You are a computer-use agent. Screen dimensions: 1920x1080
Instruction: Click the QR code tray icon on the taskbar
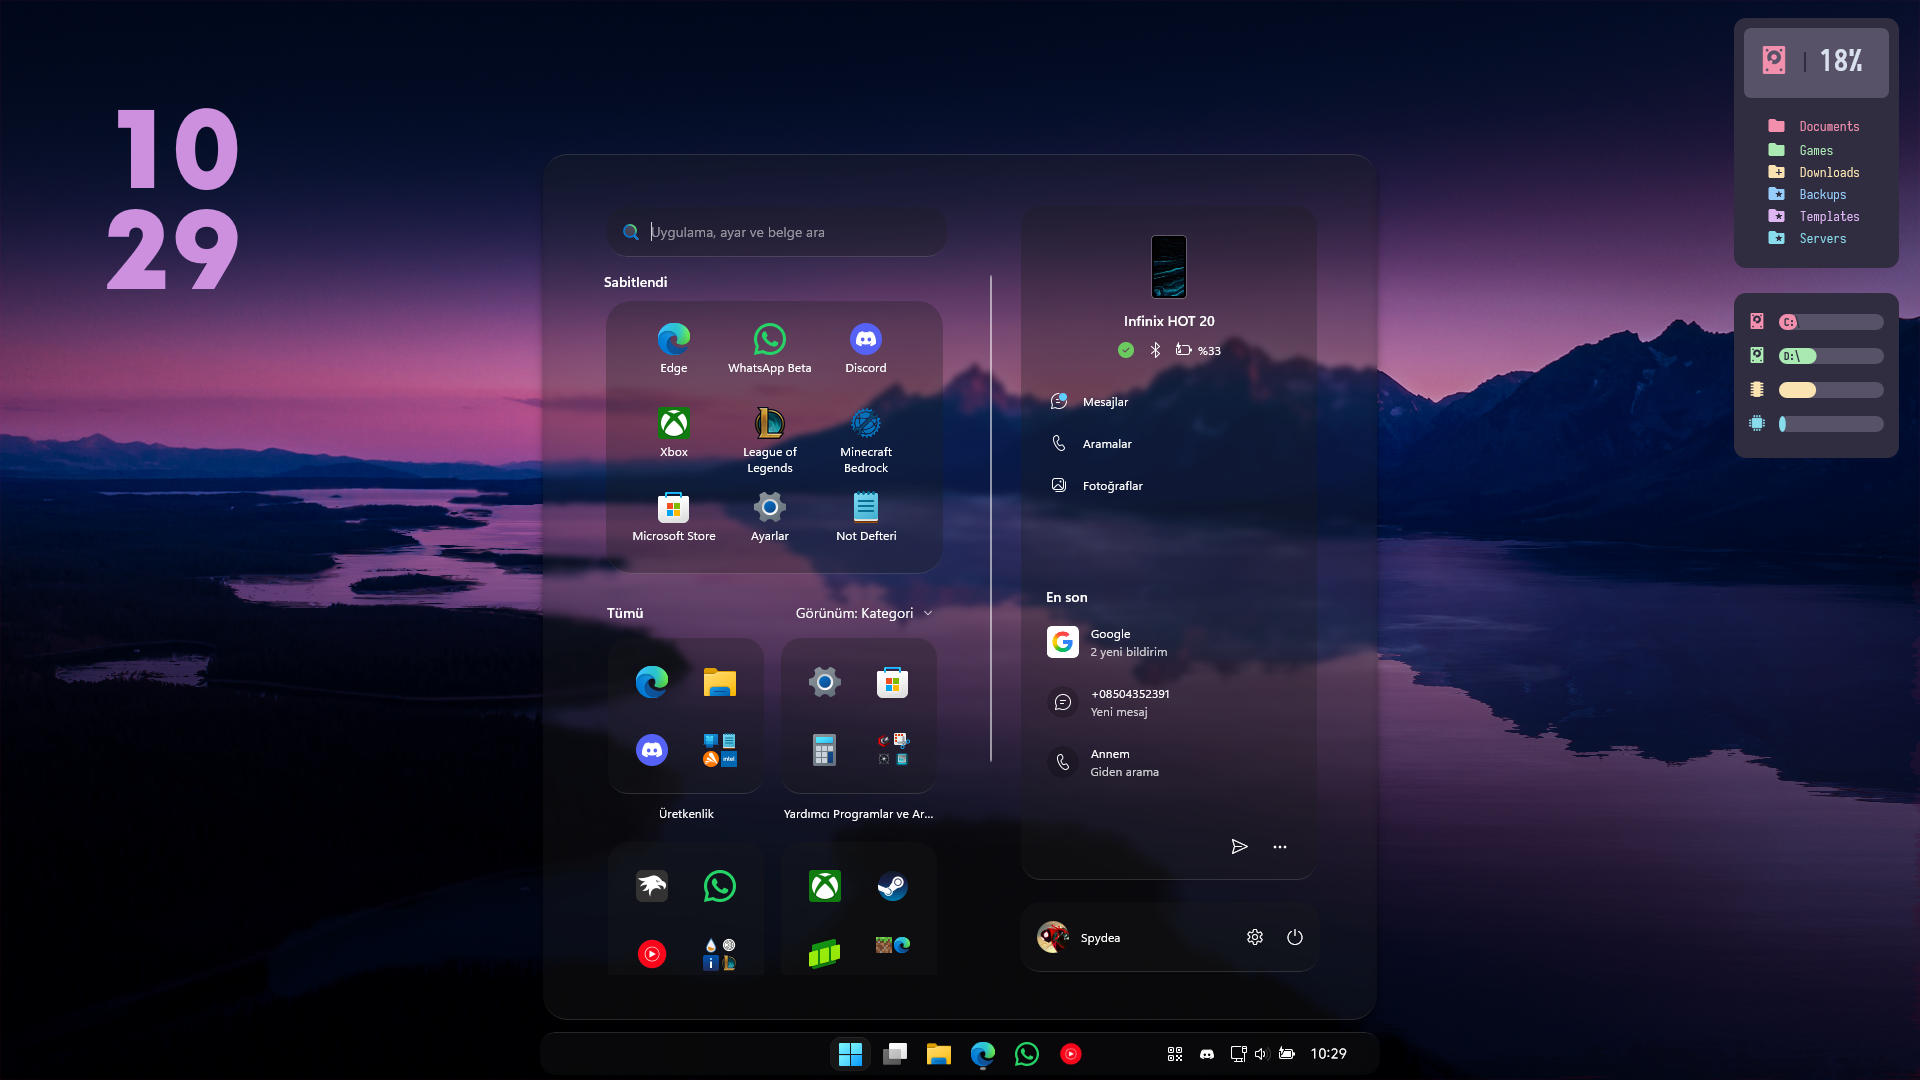(x=1175, y=1054)
